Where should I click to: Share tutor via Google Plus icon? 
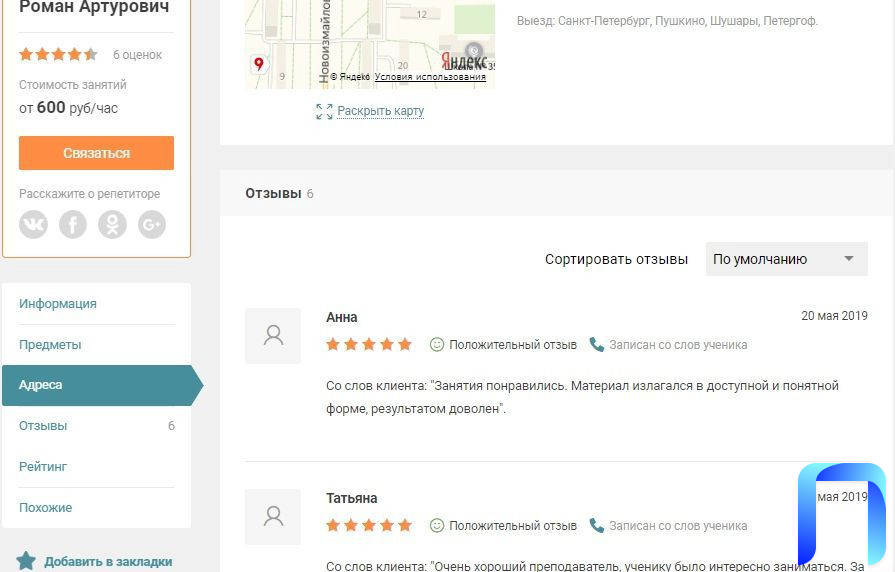151,224
